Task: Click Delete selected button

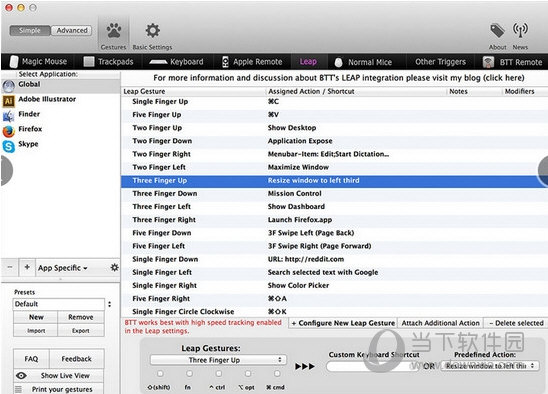Action: coord(516,323)
